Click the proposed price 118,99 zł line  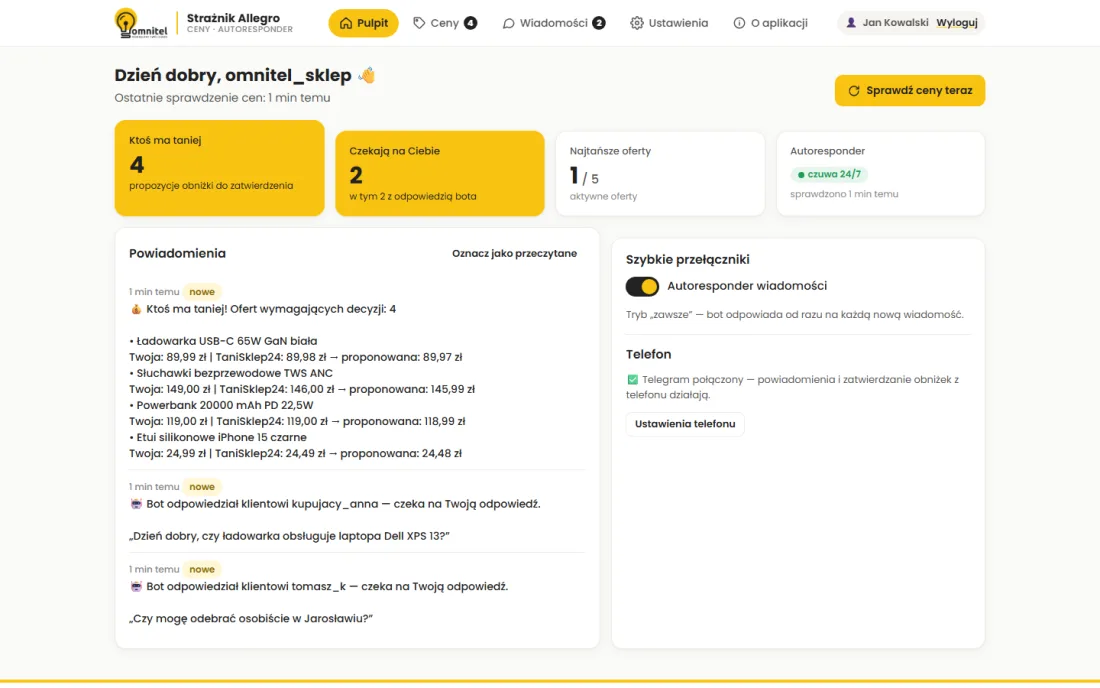point(297,421)
